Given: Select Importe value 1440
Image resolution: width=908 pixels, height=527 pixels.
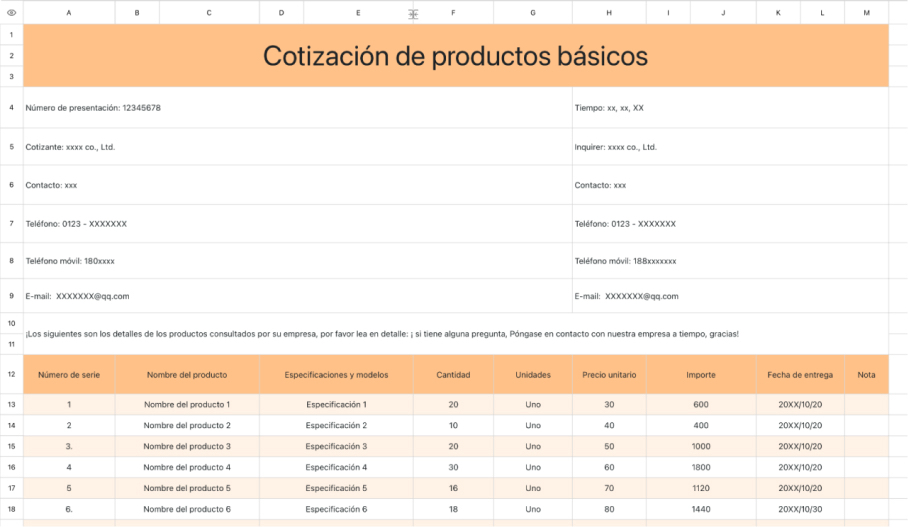Looking at the screenshot, I should point(701,509).
